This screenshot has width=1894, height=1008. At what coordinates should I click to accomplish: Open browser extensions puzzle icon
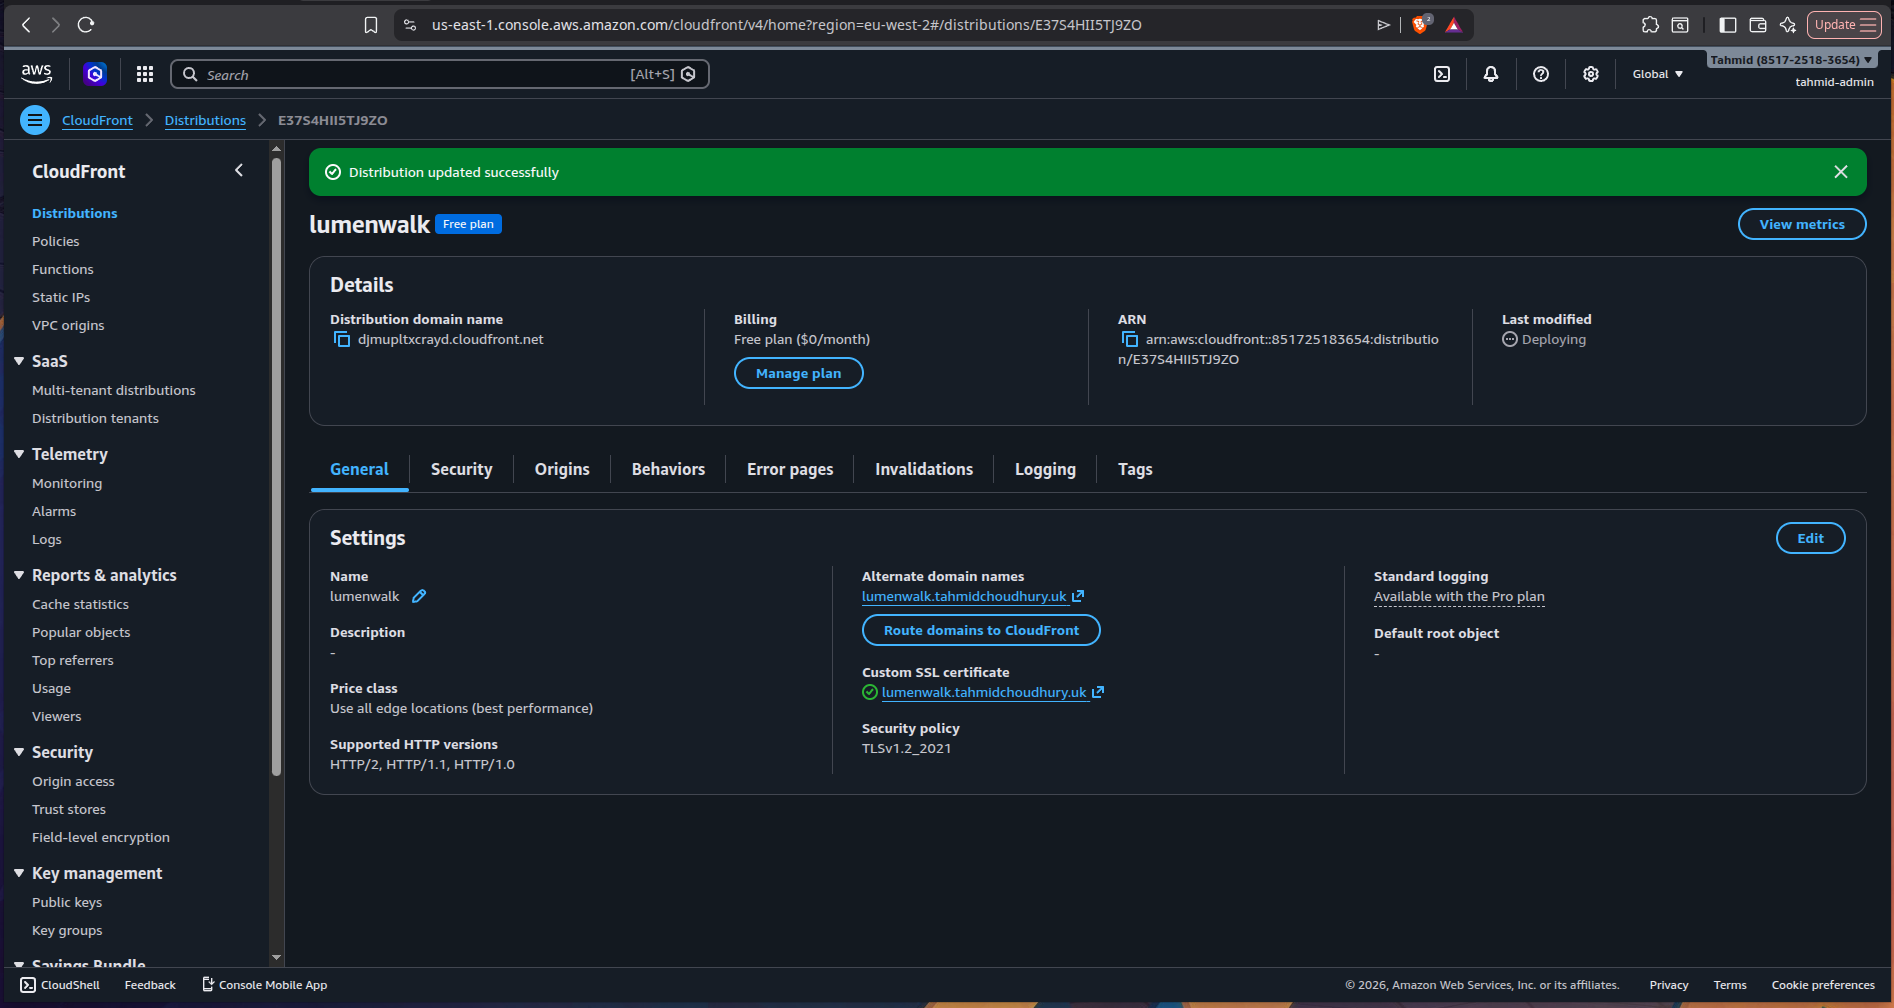coord(1650,25)
